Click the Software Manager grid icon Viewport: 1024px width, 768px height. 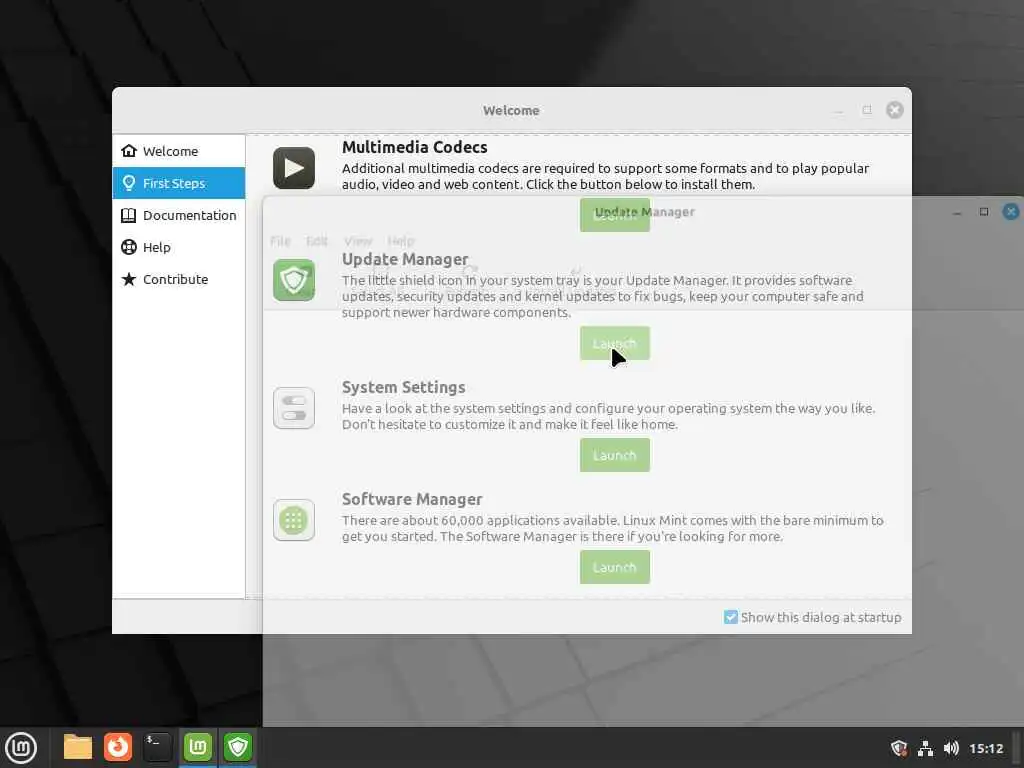pyautogui.click(x=293, y=520)
